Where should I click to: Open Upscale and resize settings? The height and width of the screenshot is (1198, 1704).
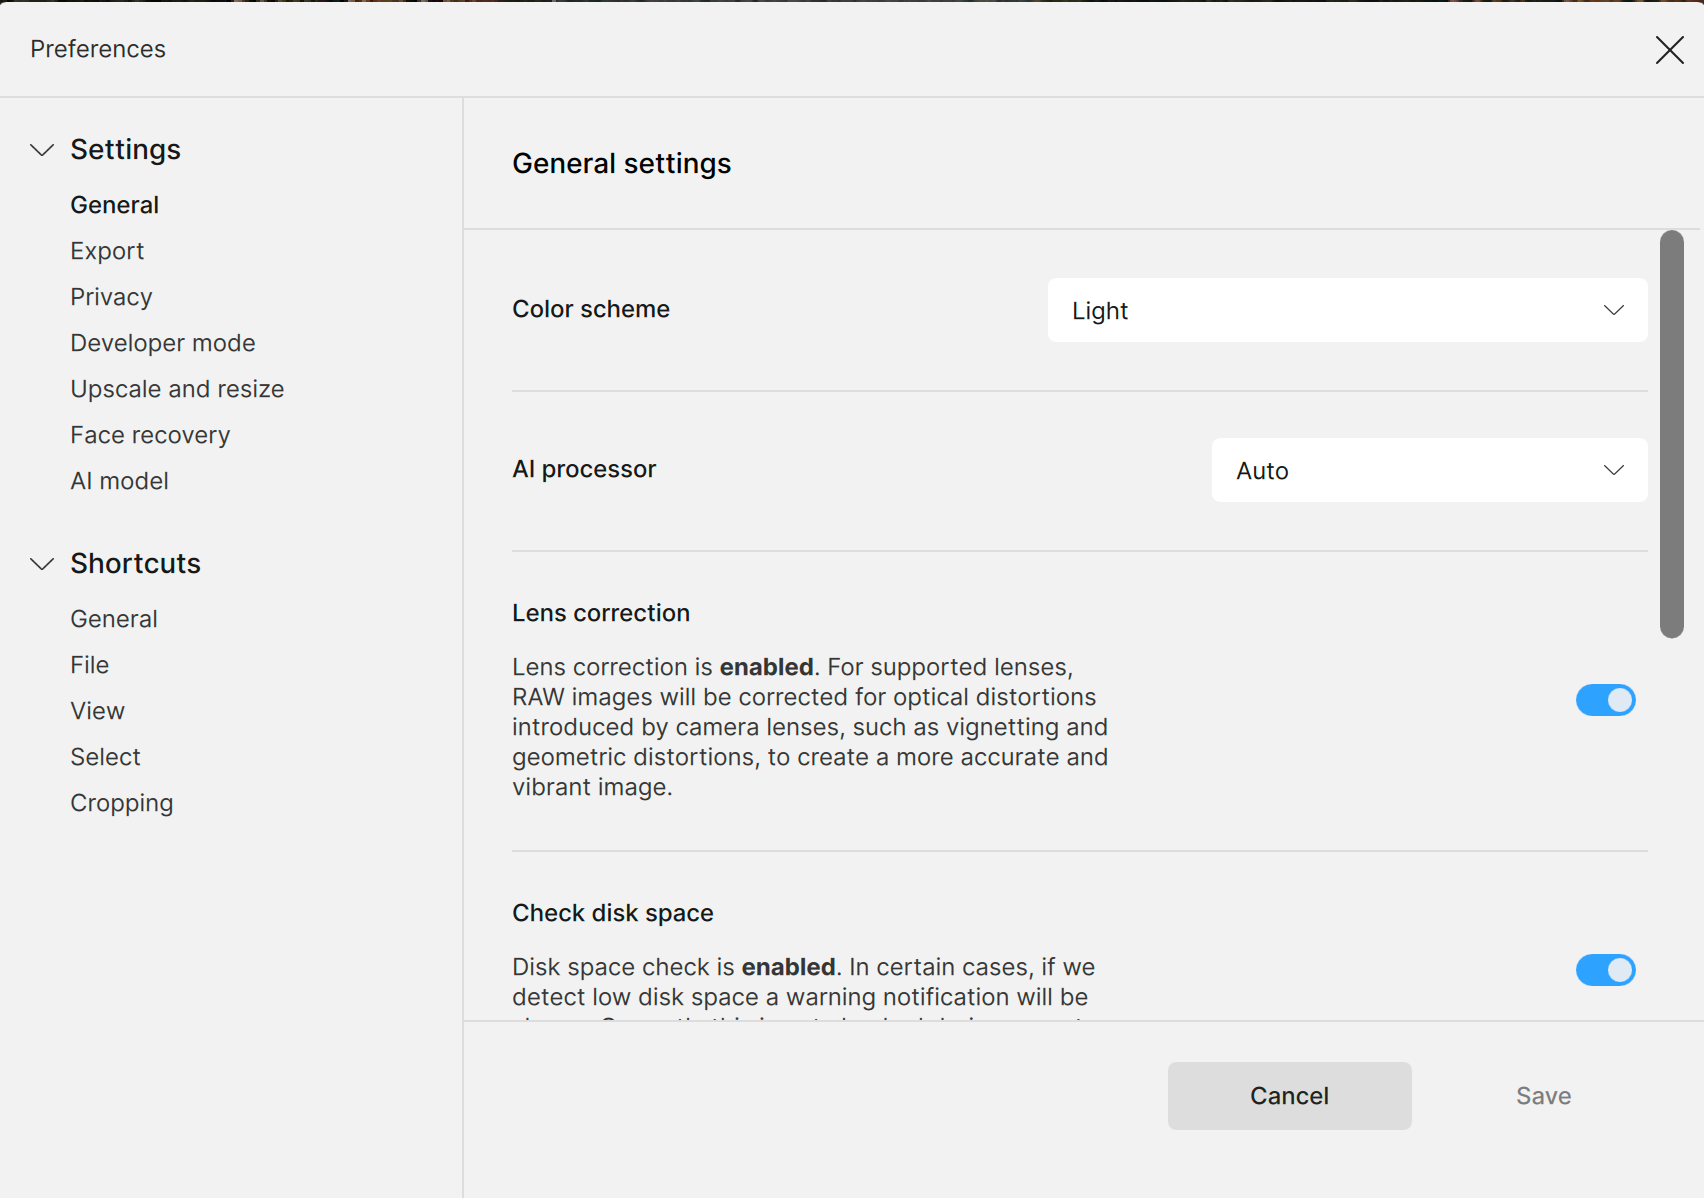pyautogui.click(x=177, y=389)
